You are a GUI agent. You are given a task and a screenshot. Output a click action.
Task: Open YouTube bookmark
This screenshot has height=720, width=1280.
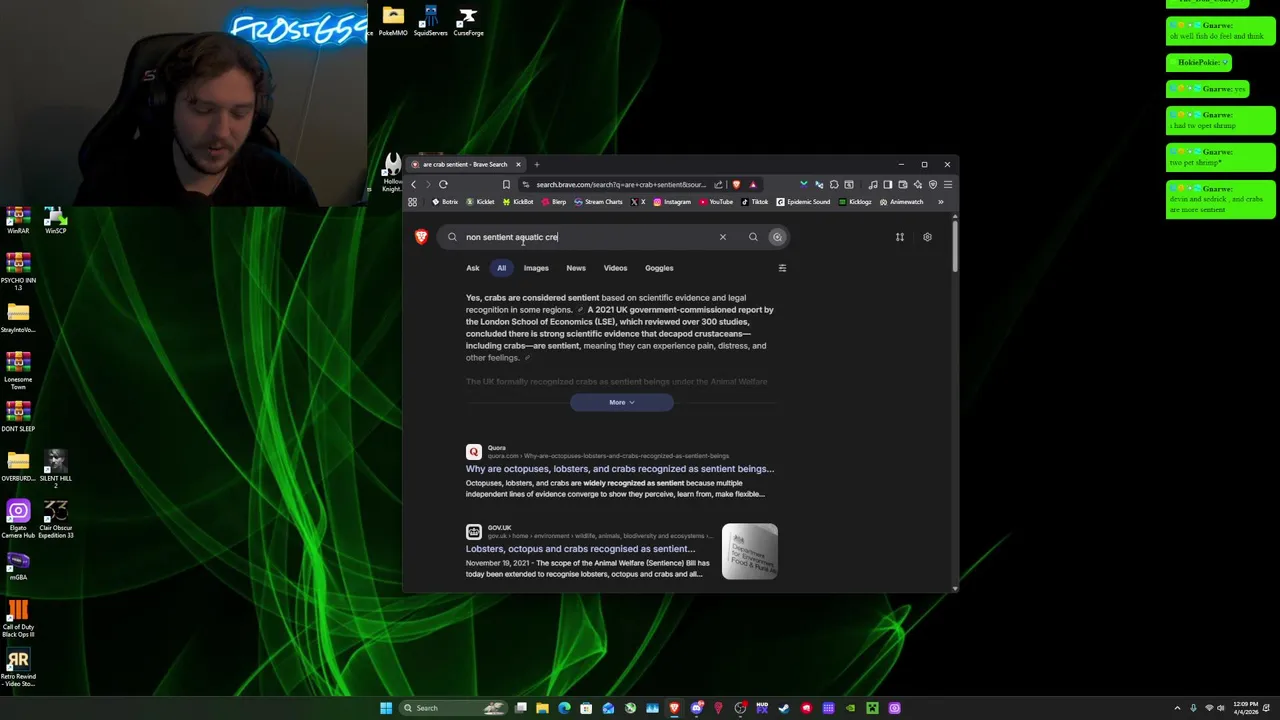pos(716,202)
